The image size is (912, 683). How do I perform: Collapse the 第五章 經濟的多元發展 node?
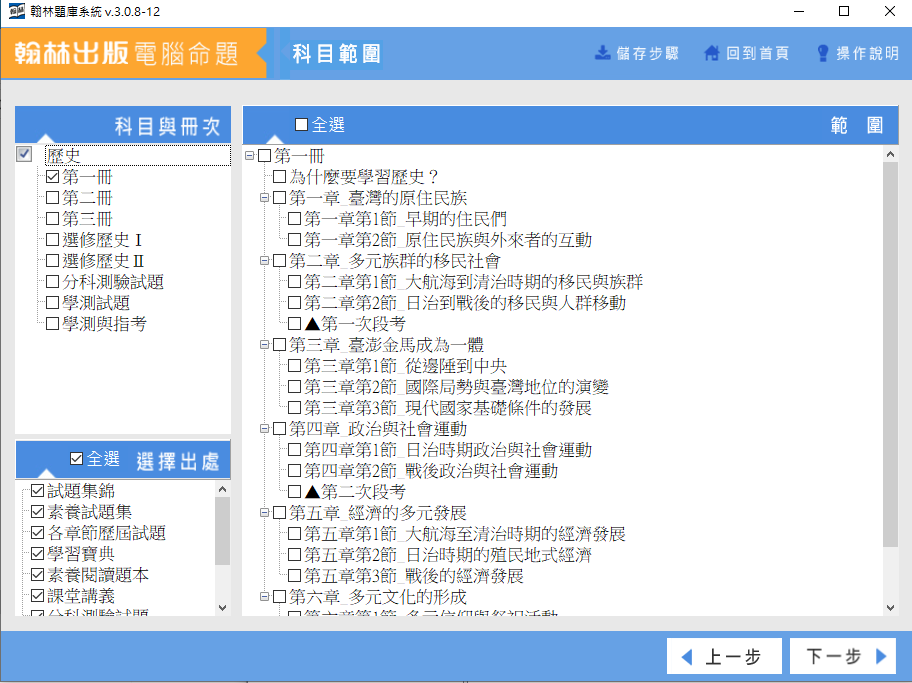(x=264, y=513)
